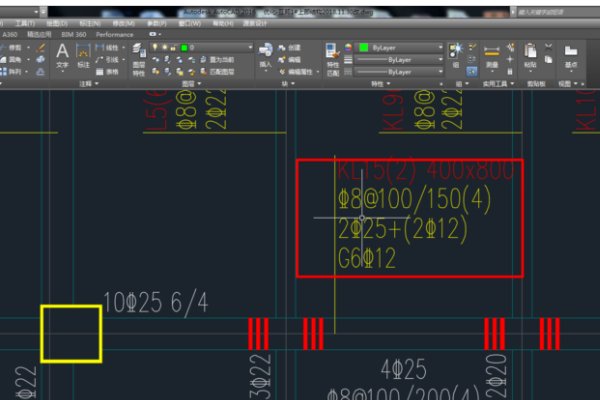Expand the 特性 properties panel
The width and height of the screenshot is (600, 400).
pos(381,83)
